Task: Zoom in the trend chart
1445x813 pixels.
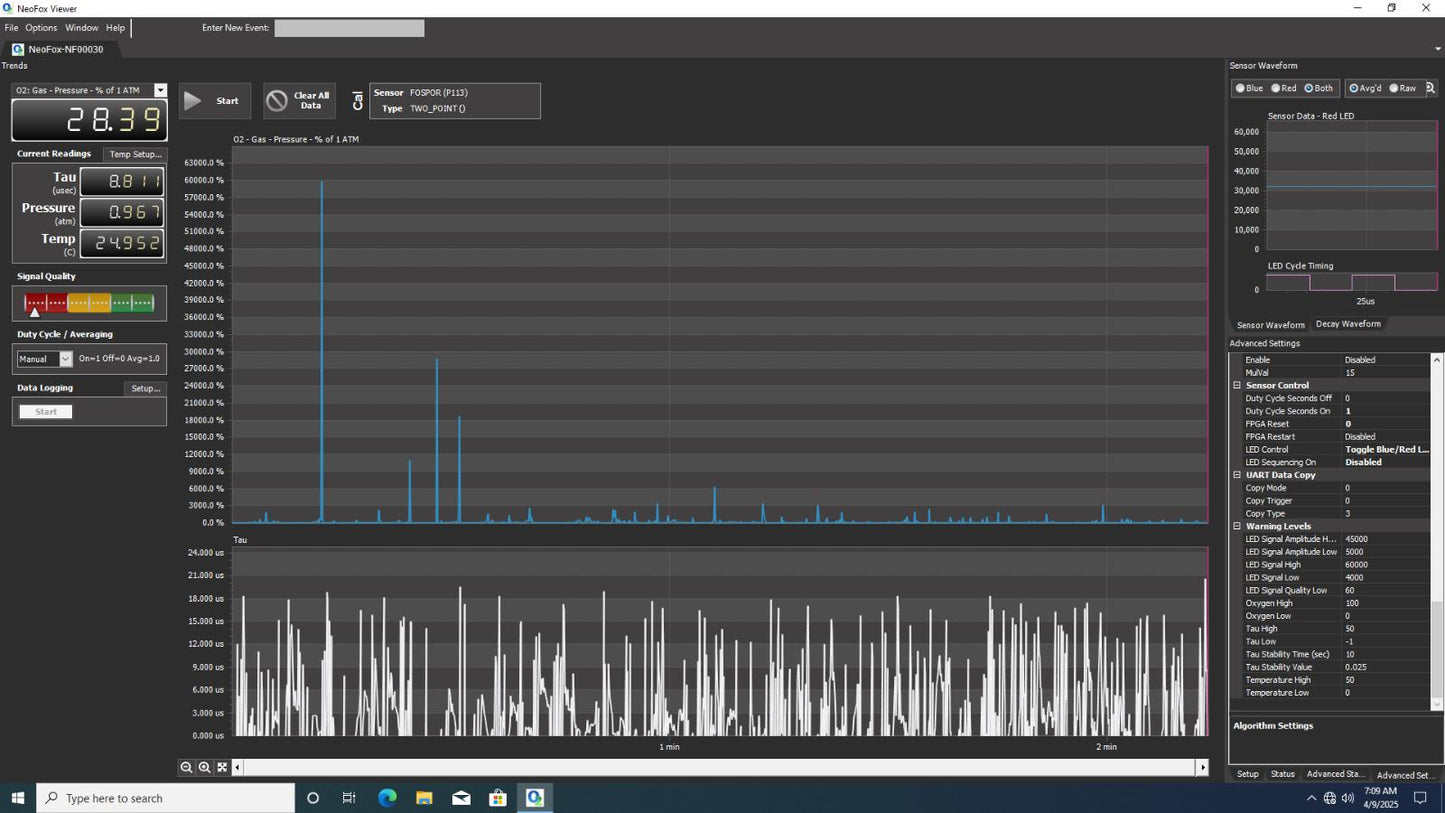Action: [204, 768]
